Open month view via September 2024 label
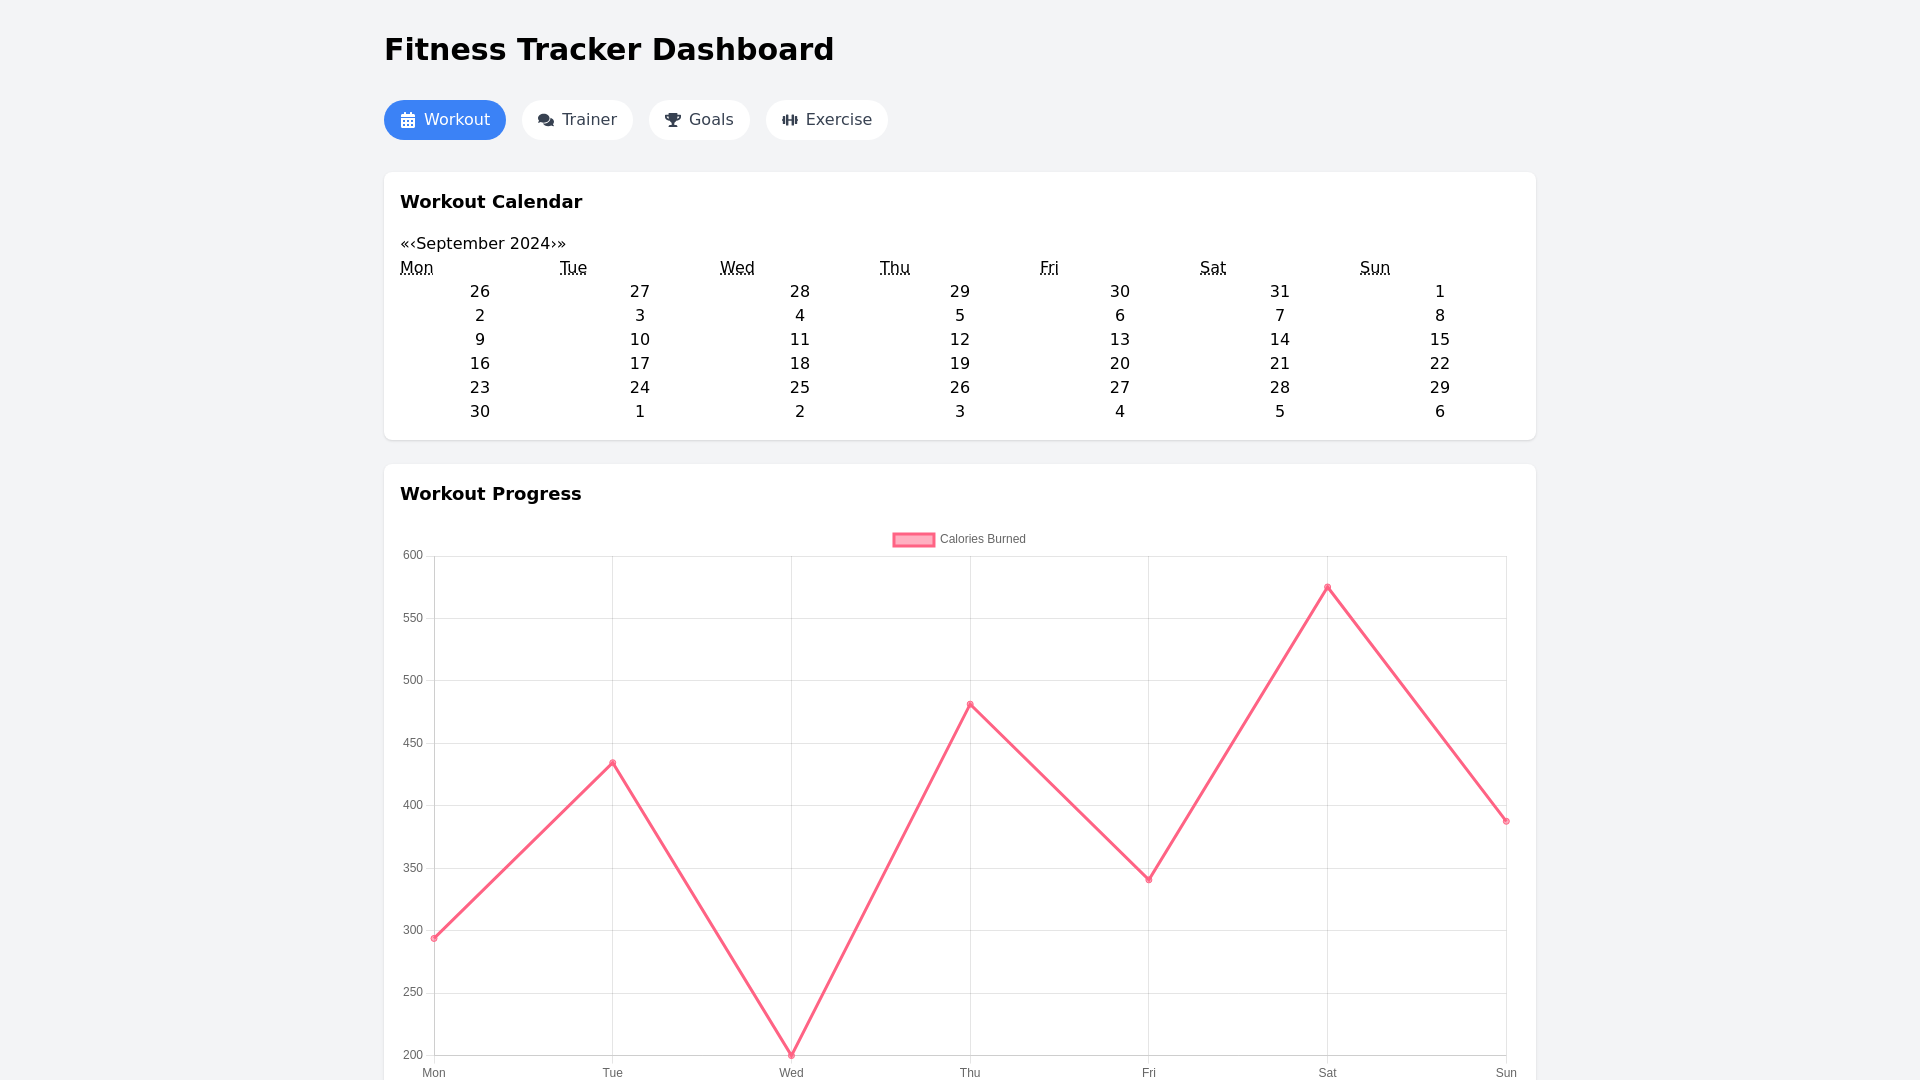The height and width of the screenshot is (1080, 1920). click(483, 244)
